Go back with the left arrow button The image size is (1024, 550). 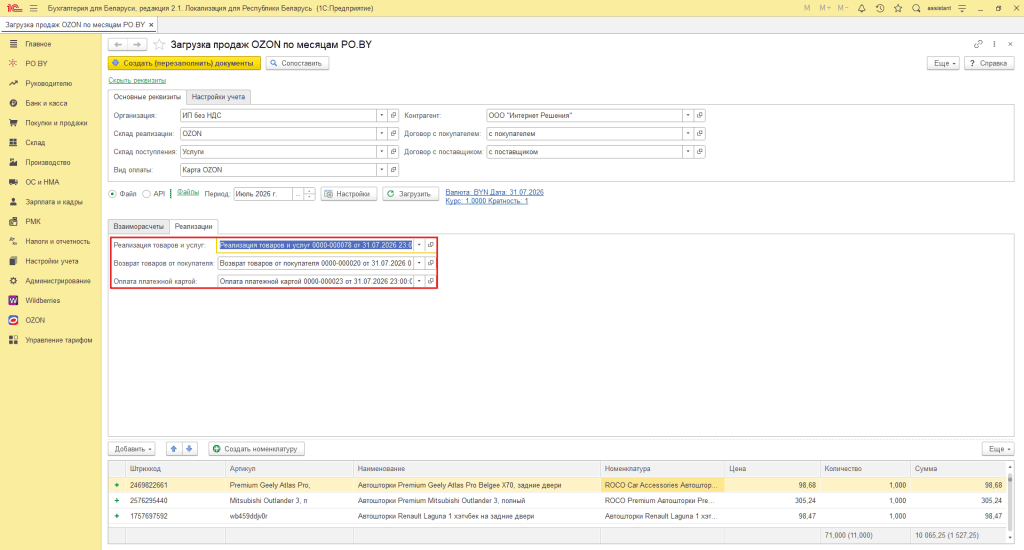point(118,44)
